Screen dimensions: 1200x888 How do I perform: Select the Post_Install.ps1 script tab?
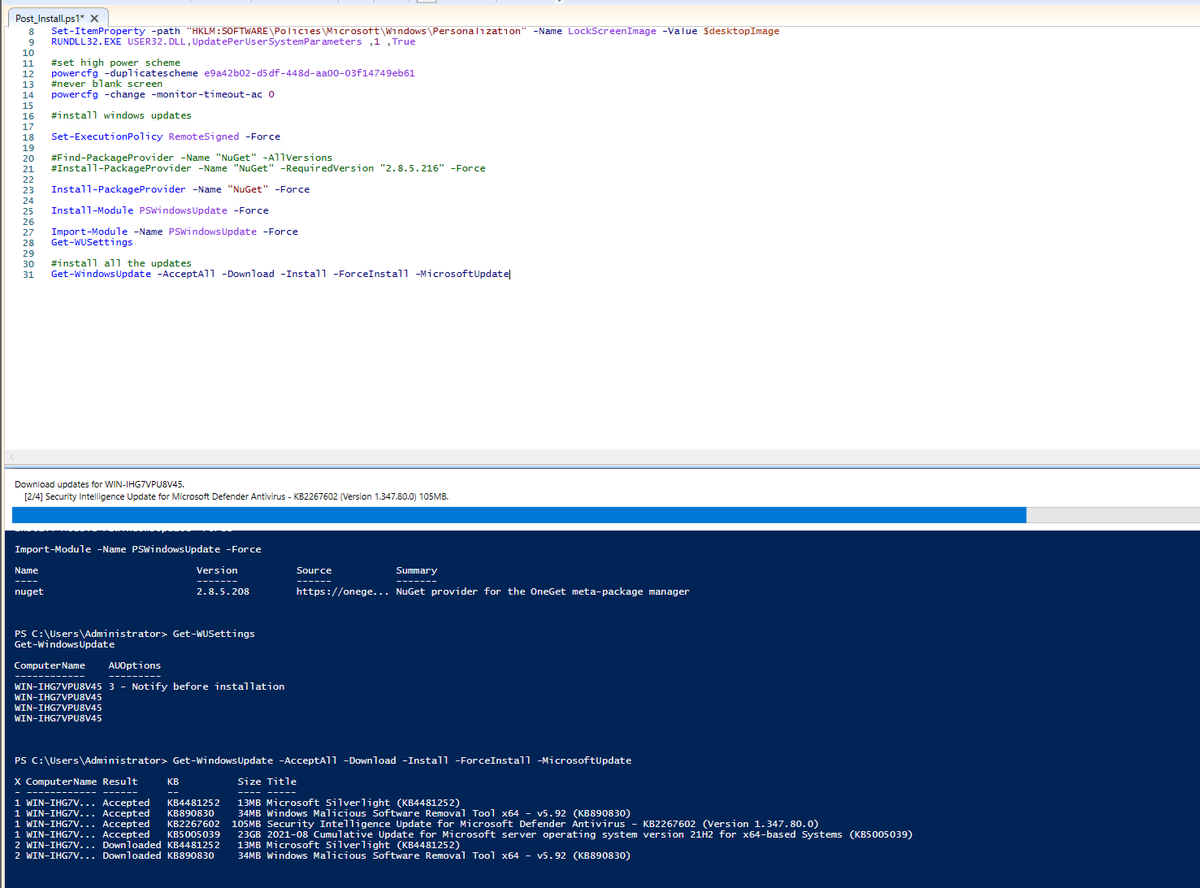pyautogui.click(x=59, y=18)
